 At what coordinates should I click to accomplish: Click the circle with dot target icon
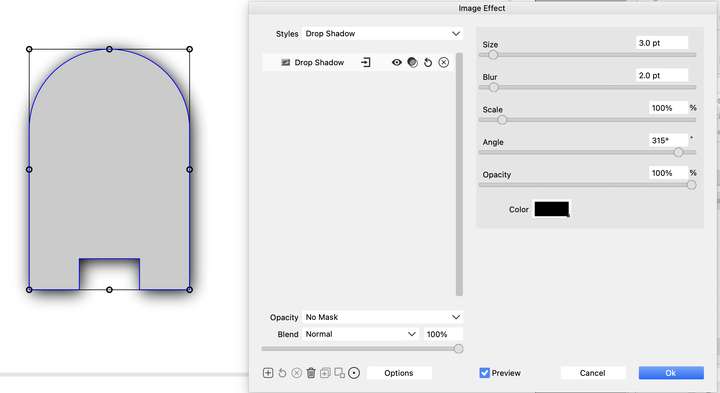(354, 373)
